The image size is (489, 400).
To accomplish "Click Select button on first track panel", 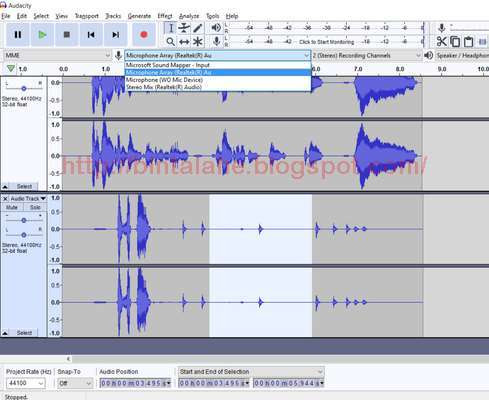I will point(24,186).
